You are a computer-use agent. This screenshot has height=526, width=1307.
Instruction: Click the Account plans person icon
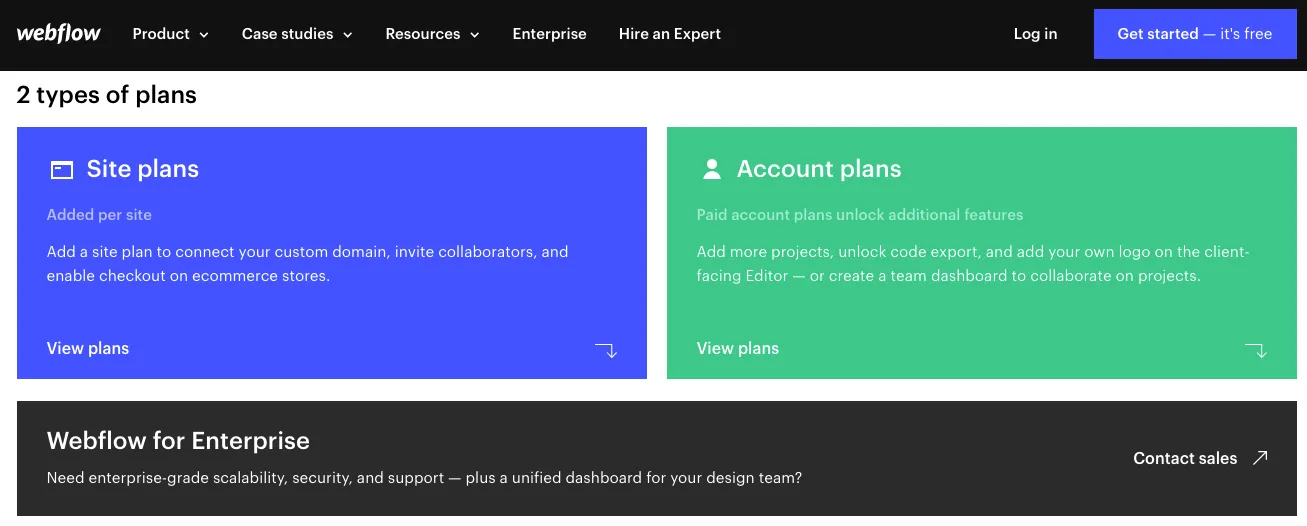coord(712,169)
